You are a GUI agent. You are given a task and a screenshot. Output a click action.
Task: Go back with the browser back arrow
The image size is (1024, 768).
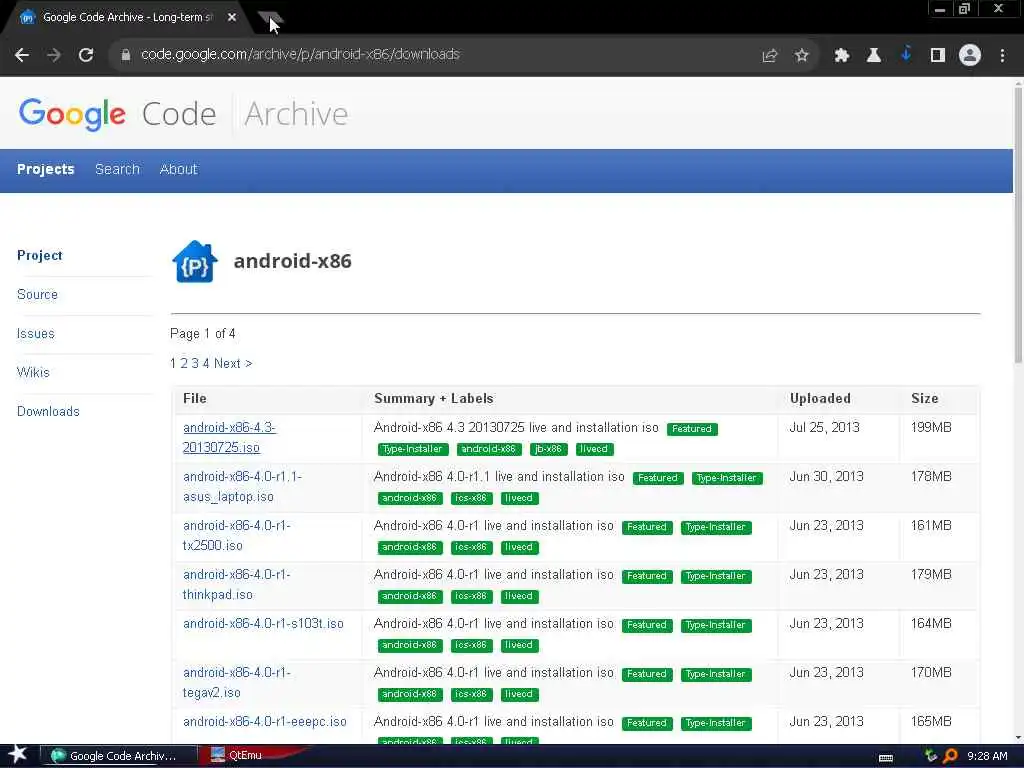click(x=22, y=55)
